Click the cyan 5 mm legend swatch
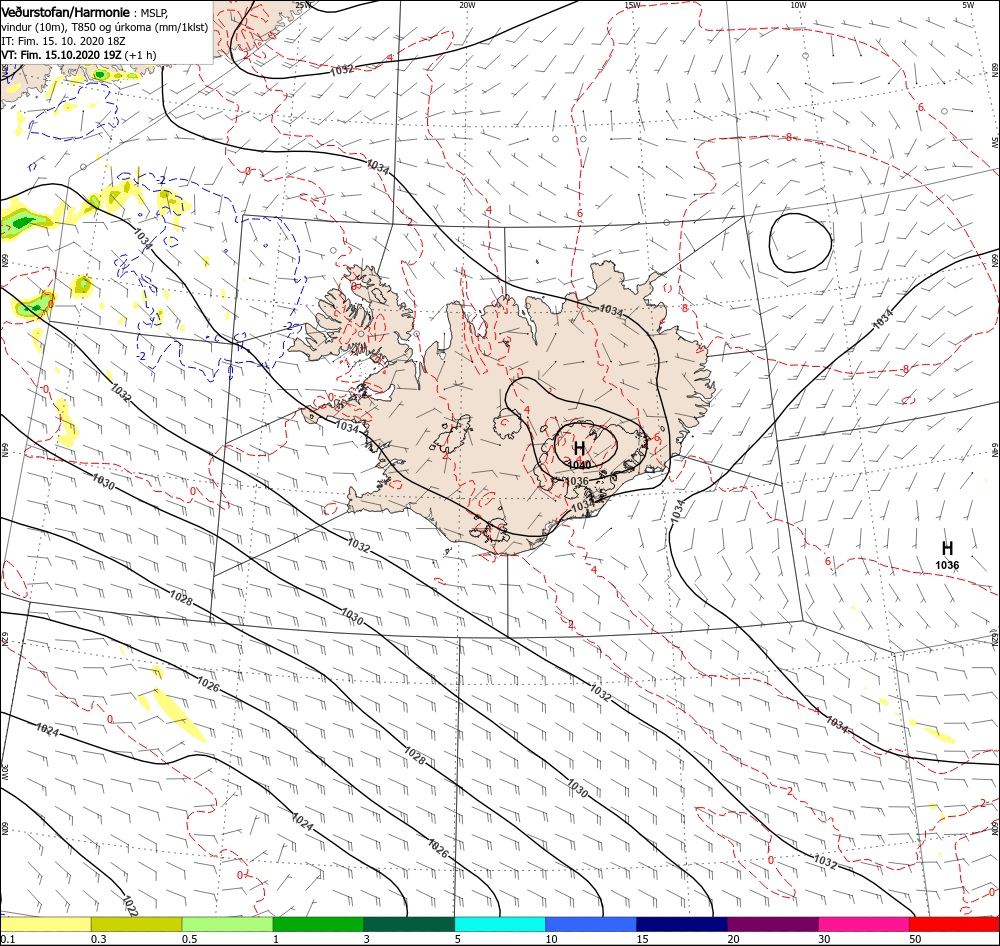1000x946 pixels. click(500, 924)
